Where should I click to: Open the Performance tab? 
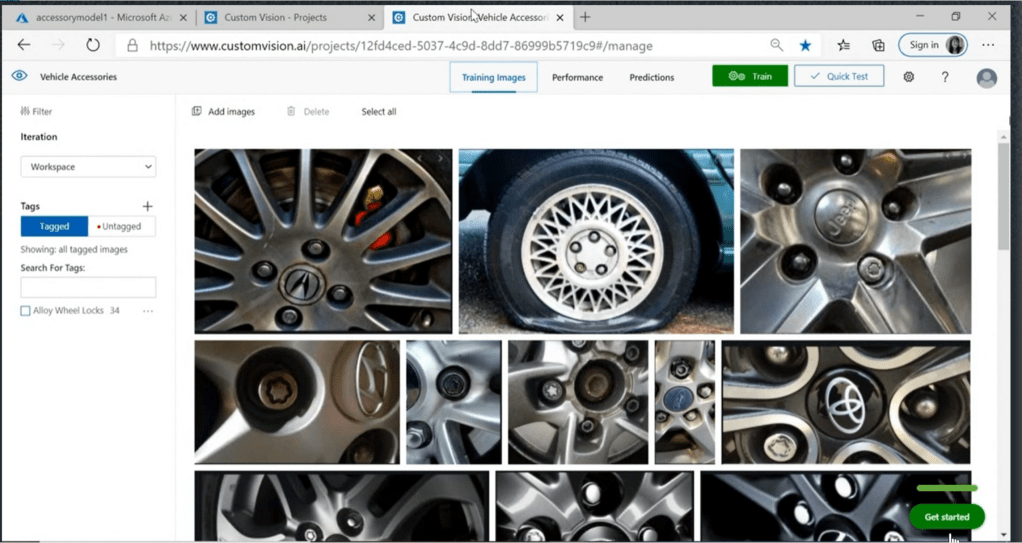click(x=577, y=77)
